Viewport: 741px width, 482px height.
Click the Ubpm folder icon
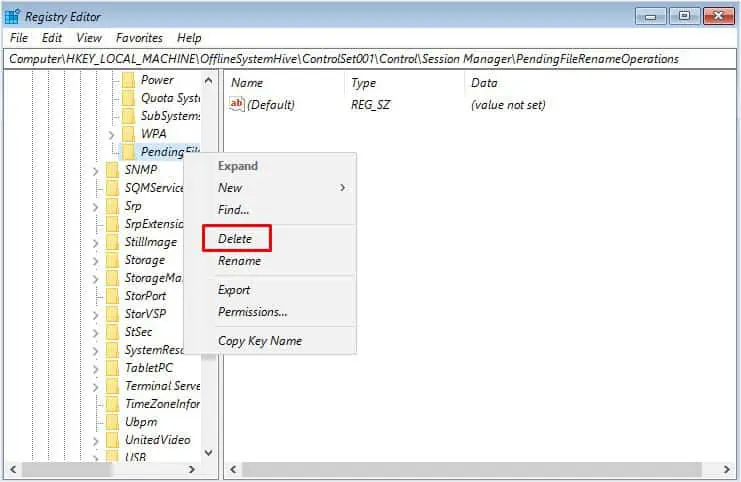(112, 422)
